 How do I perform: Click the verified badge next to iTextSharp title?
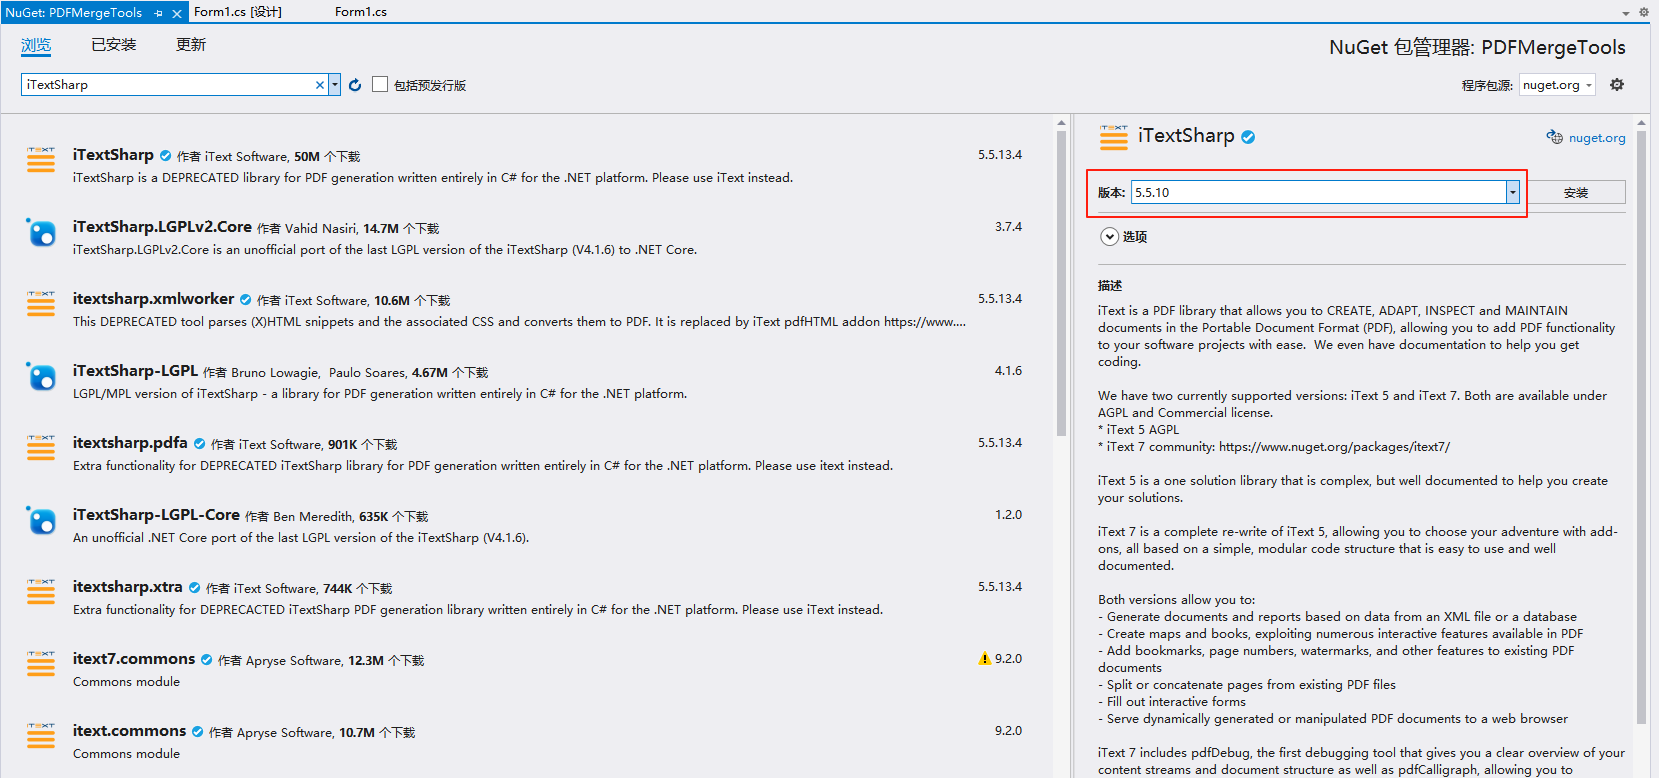(1248, 137)
